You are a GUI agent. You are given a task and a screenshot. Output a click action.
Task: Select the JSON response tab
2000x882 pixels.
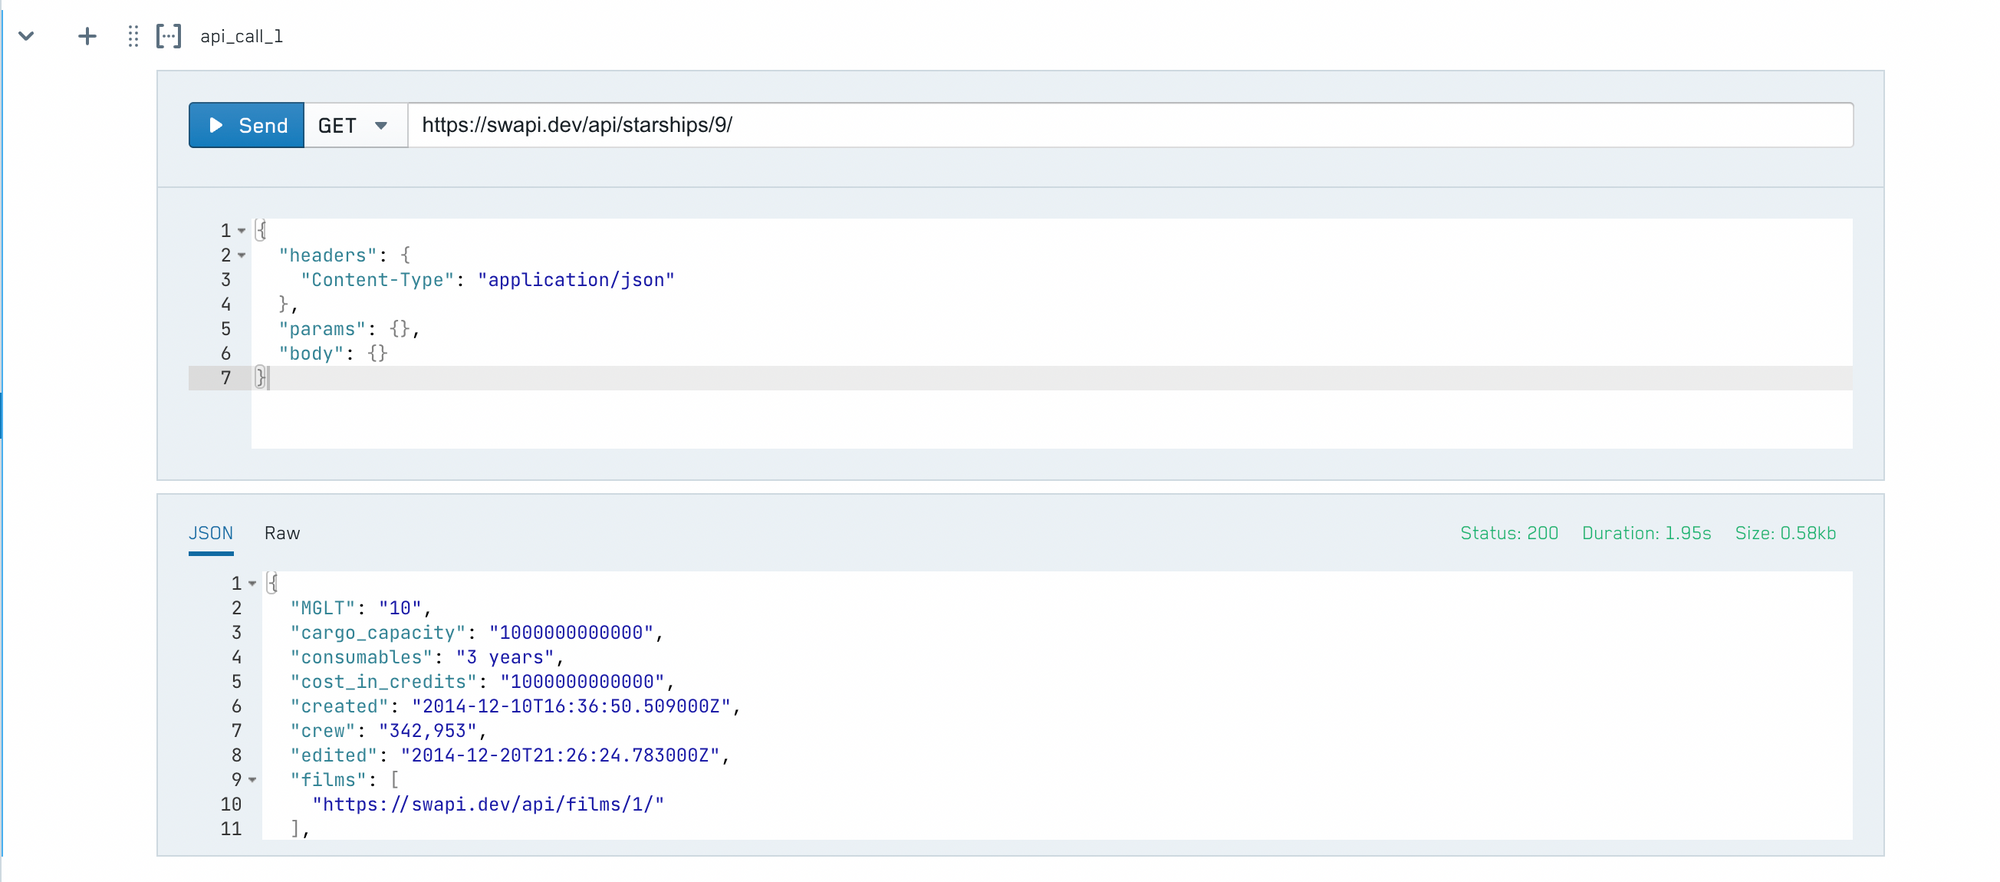pos(211,533)
